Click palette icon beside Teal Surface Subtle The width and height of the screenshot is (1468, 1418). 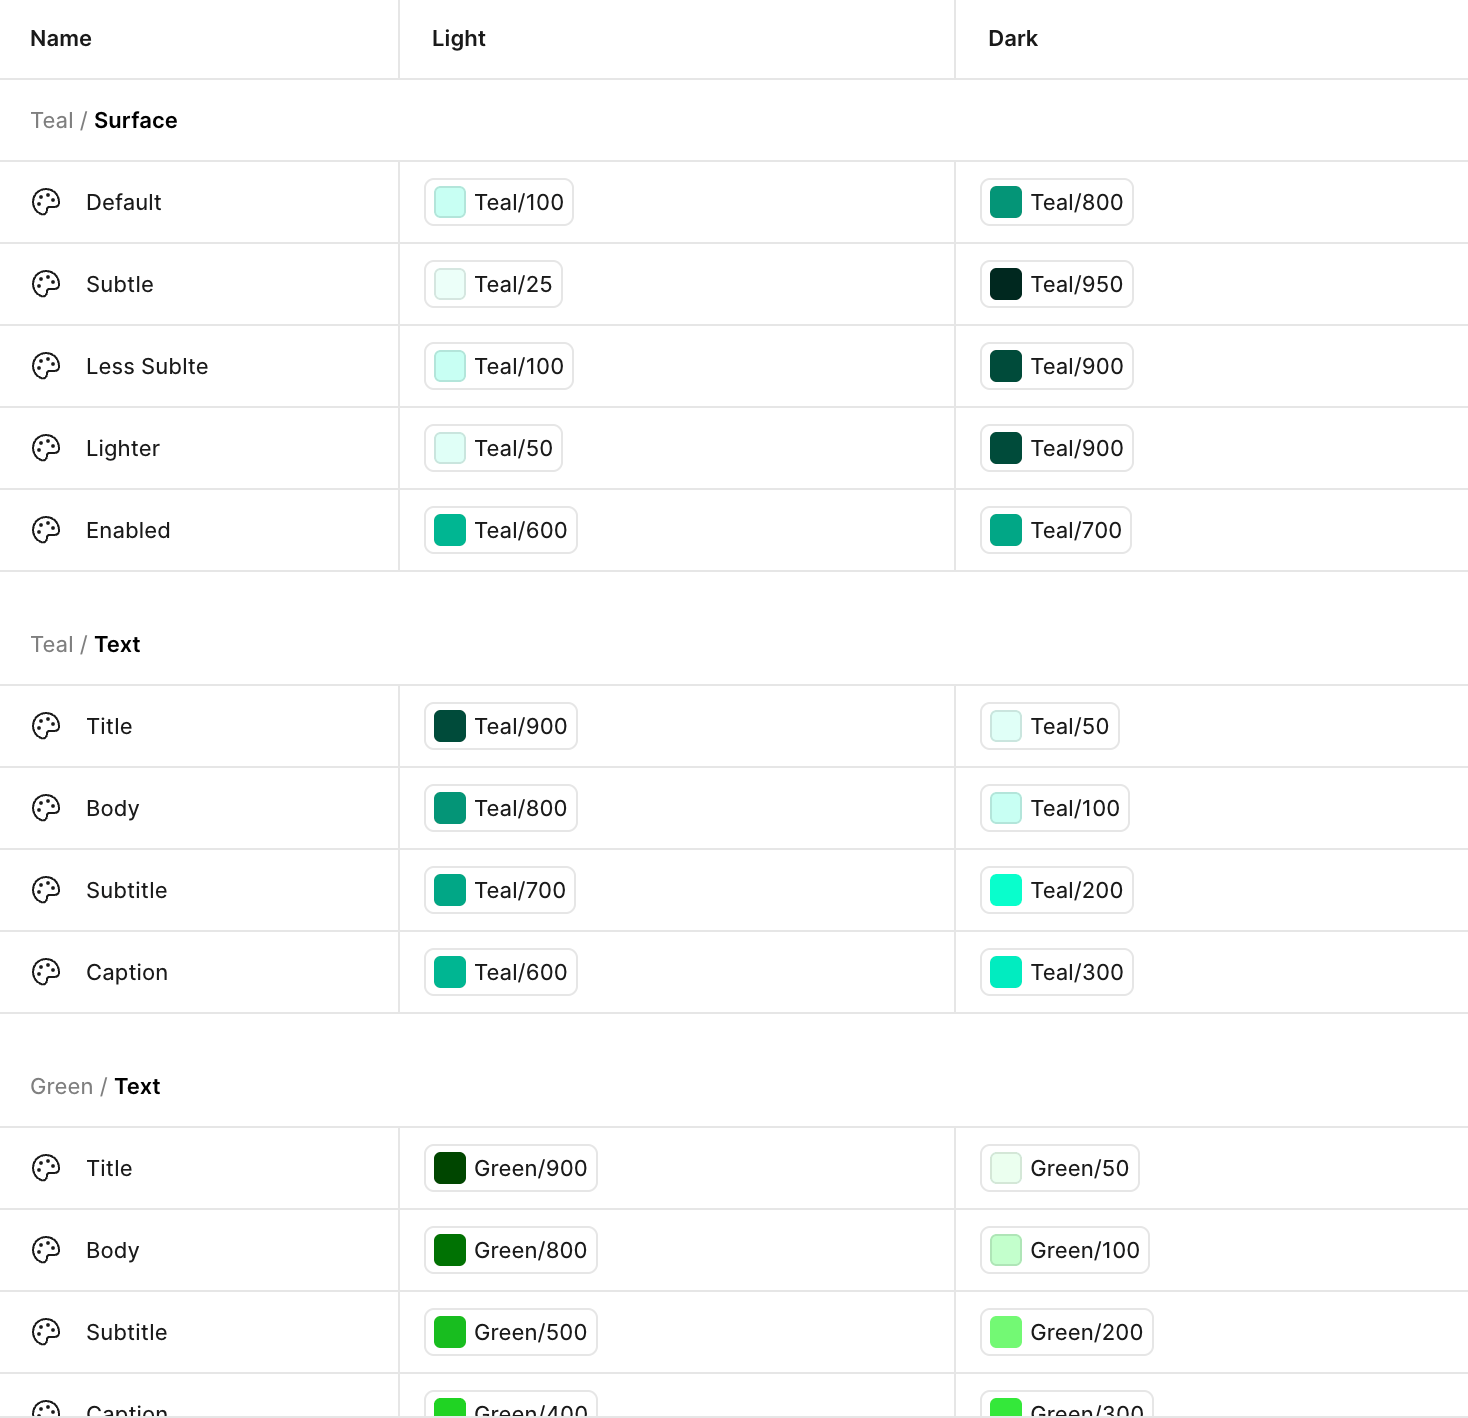pos(46,284)
